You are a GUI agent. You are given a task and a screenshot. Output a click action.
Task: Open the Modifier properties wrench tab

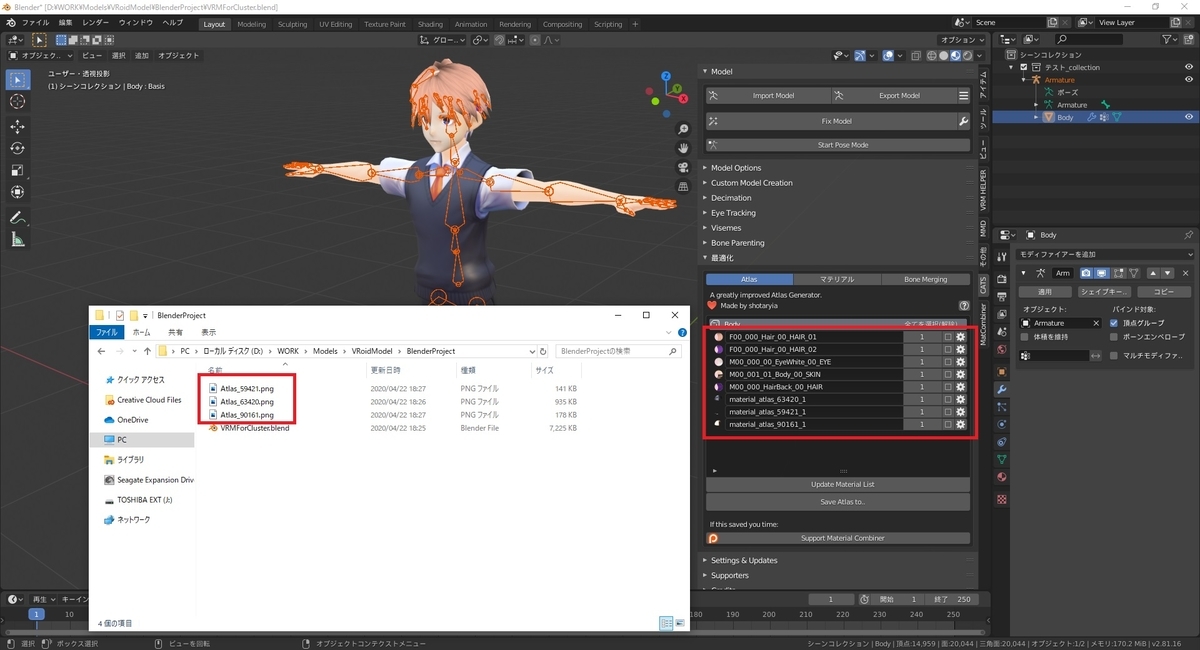1002,388
